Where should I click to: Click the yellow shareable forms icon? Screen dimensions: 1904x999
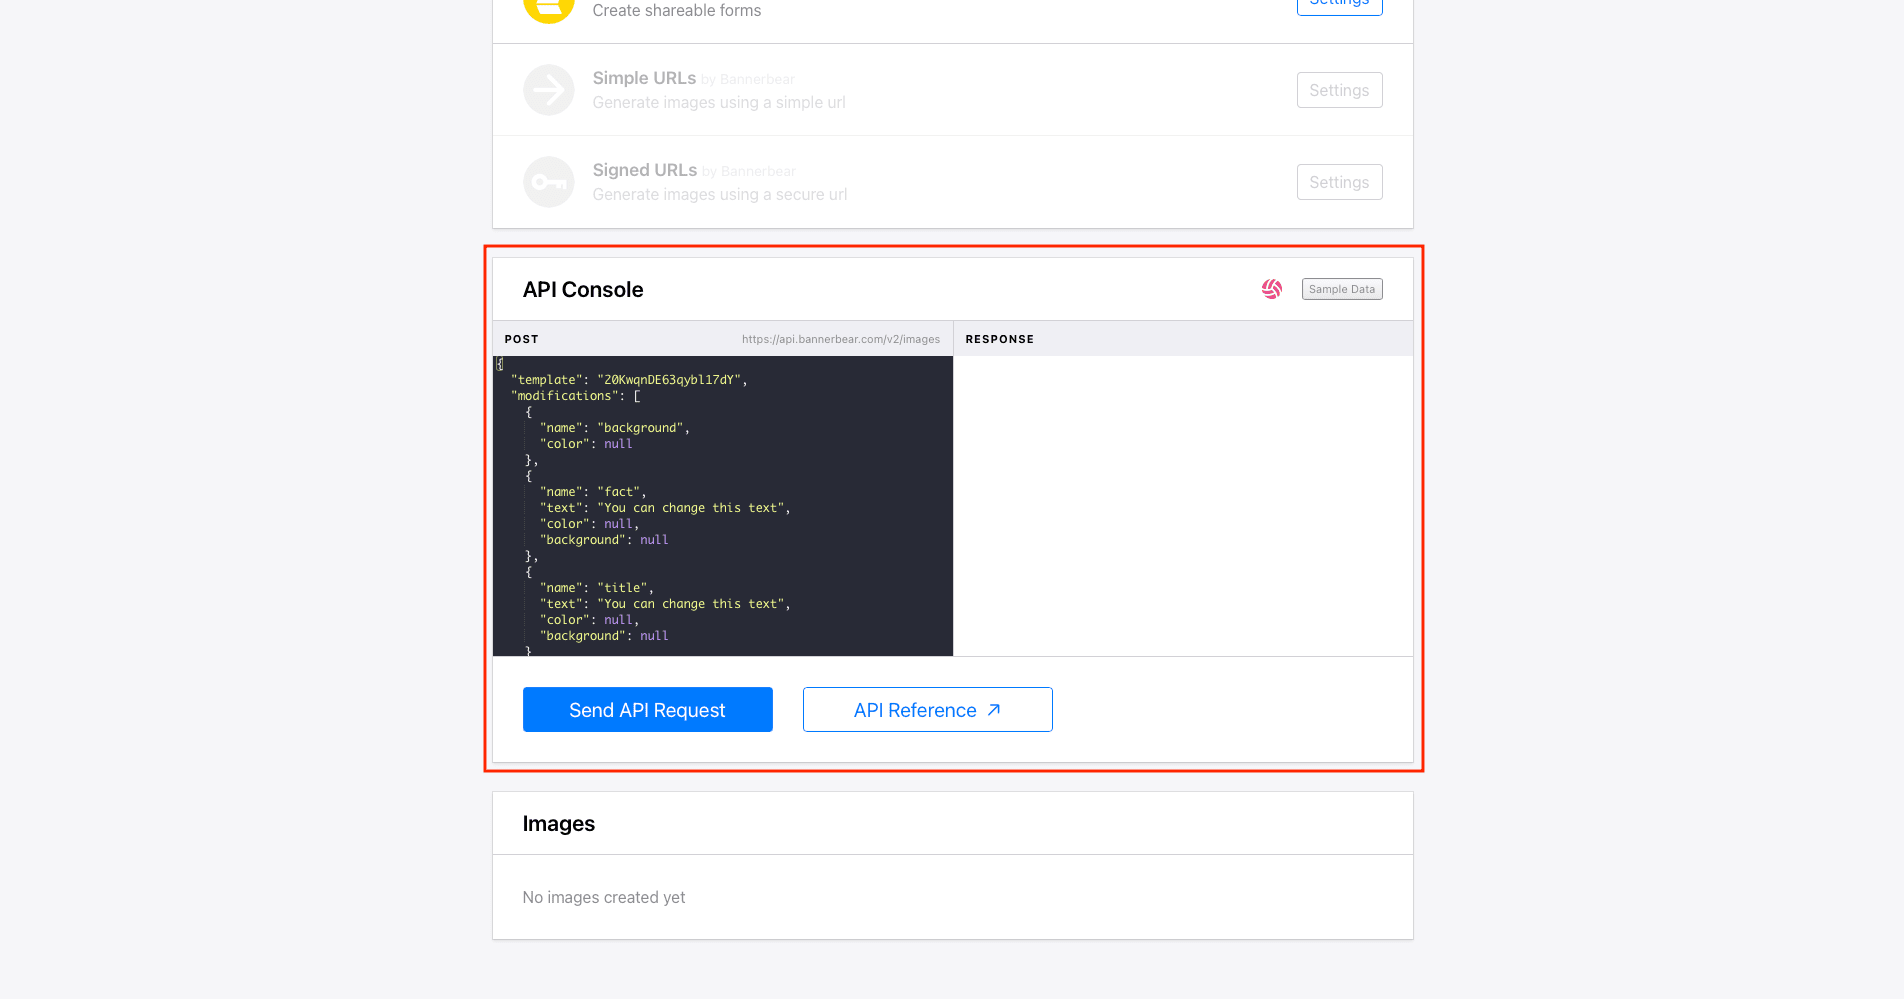click(548, 7)
